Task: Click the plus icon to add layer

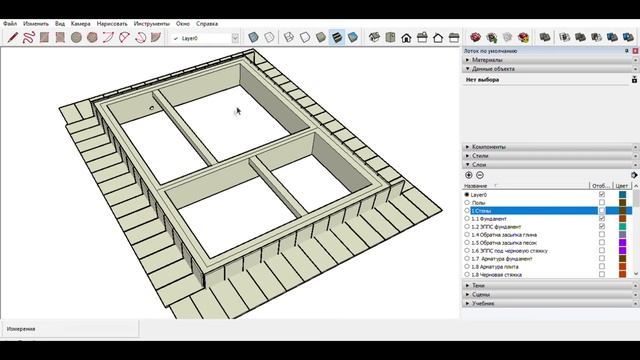Action: tap(469, 175)
